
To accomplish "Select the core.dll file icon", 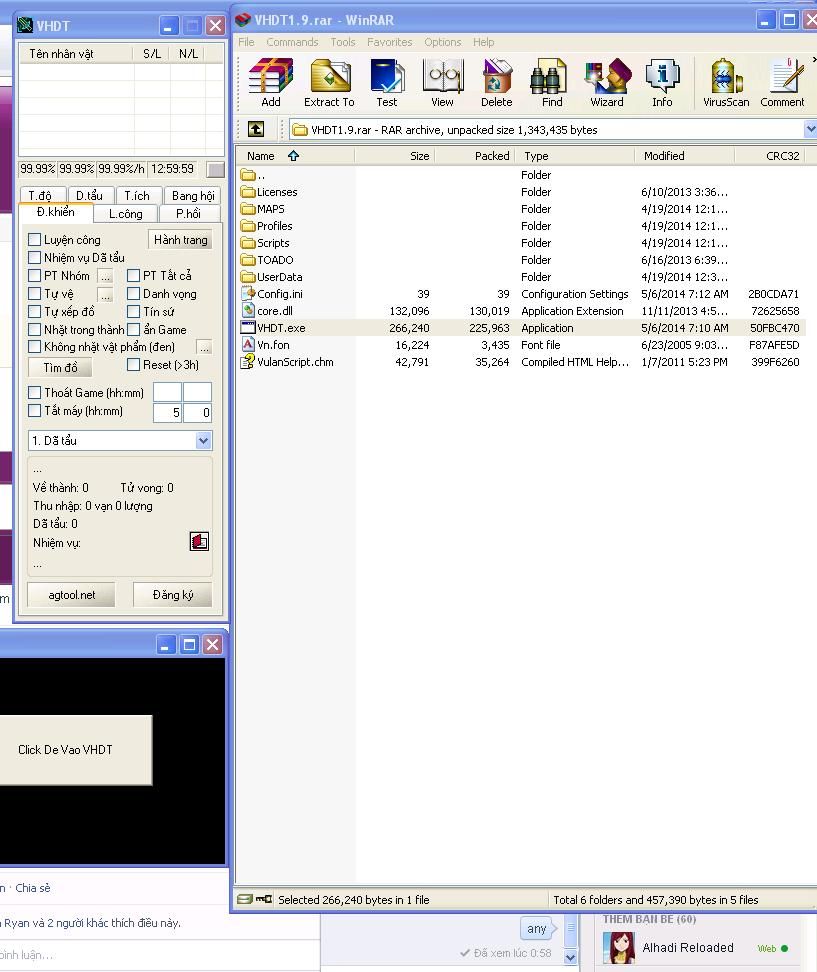I will pos(248,311).
